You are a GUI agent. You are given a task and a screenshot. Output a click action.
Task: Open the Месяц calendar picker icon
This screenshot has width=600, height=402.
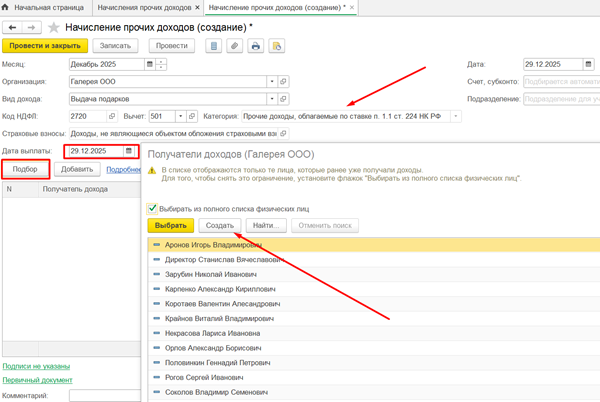(x=150, y=64)
